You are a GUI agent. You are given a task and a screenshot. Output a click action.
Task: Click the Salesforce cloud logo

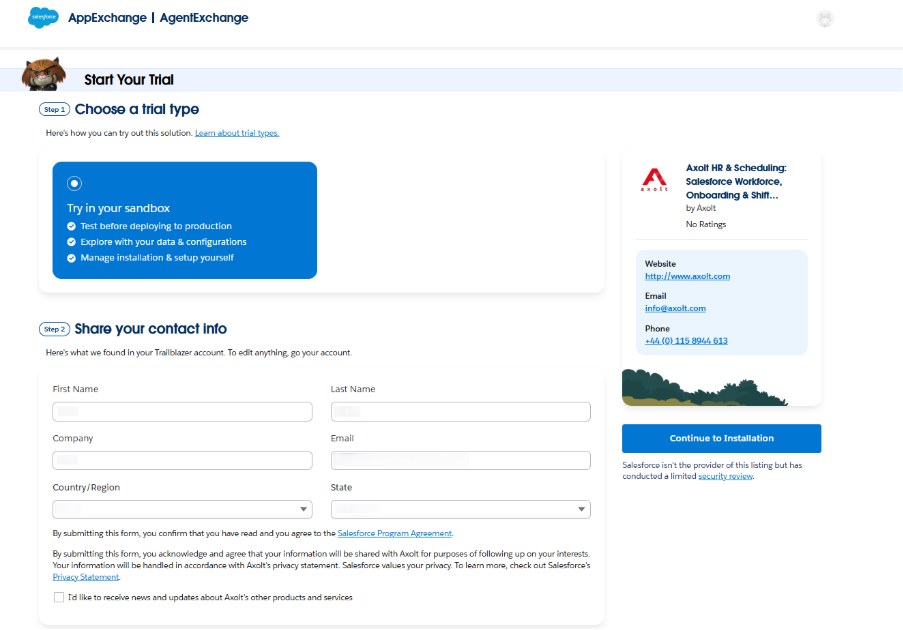coord(43,18)
